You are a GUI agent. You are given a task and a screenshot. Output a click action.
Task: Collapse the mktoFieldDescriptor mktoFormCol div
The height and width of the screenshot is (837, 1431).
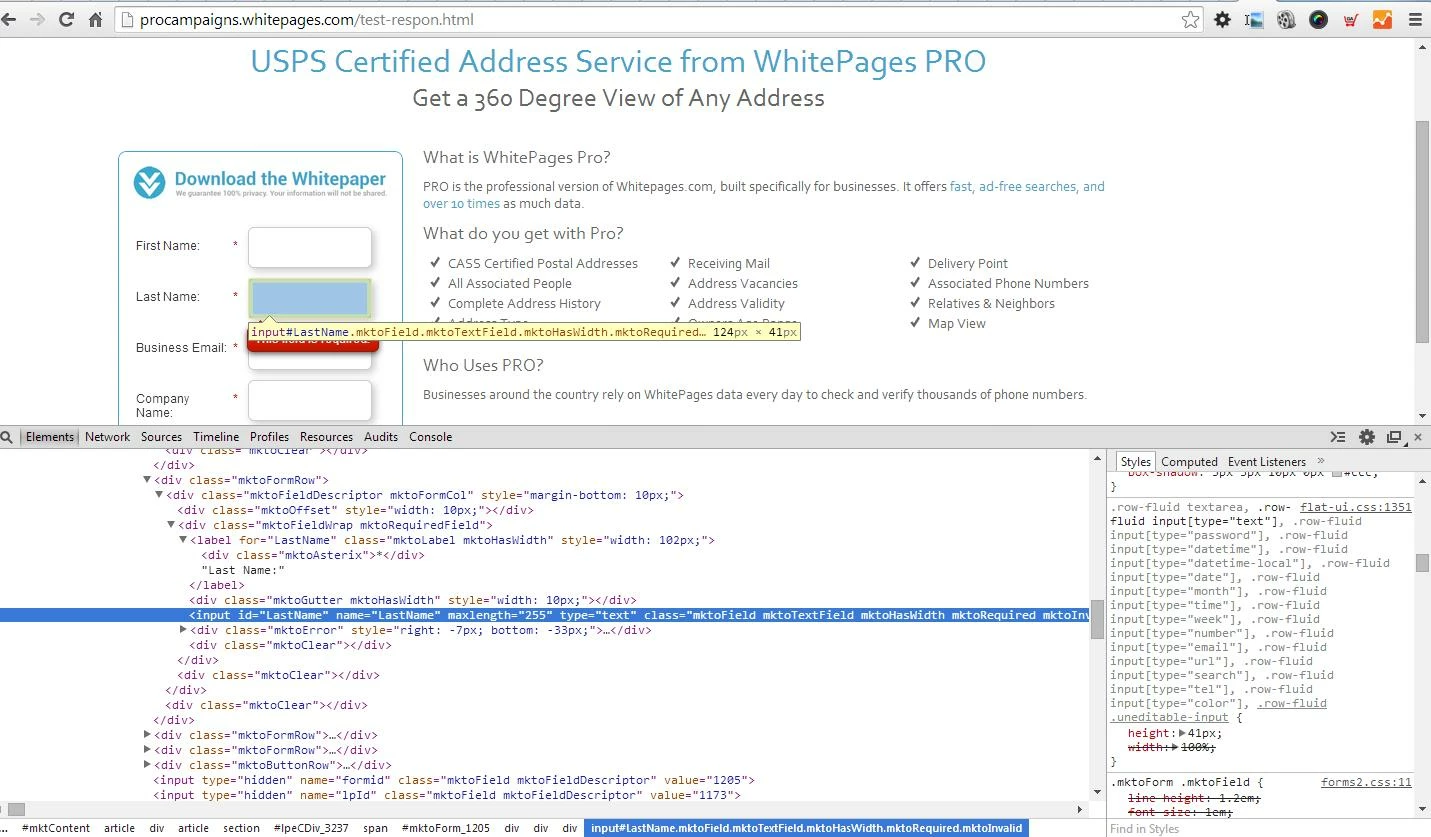(x=158, y=495)
